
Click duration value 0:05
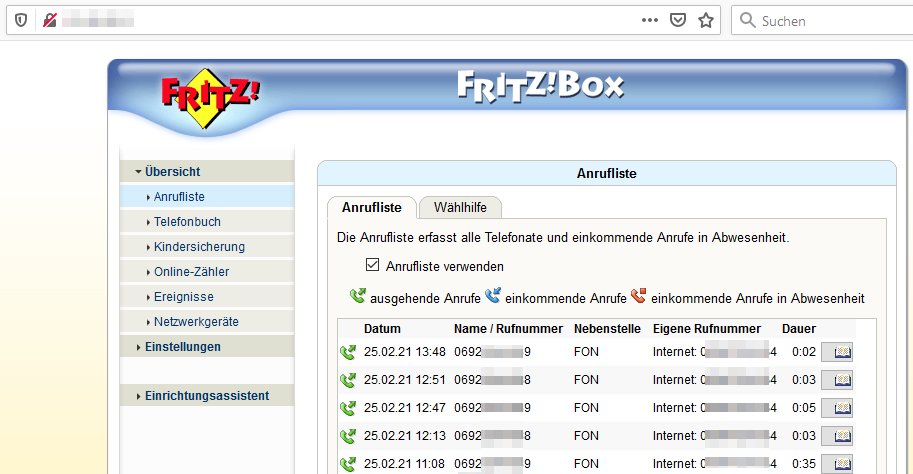point(804,408)
